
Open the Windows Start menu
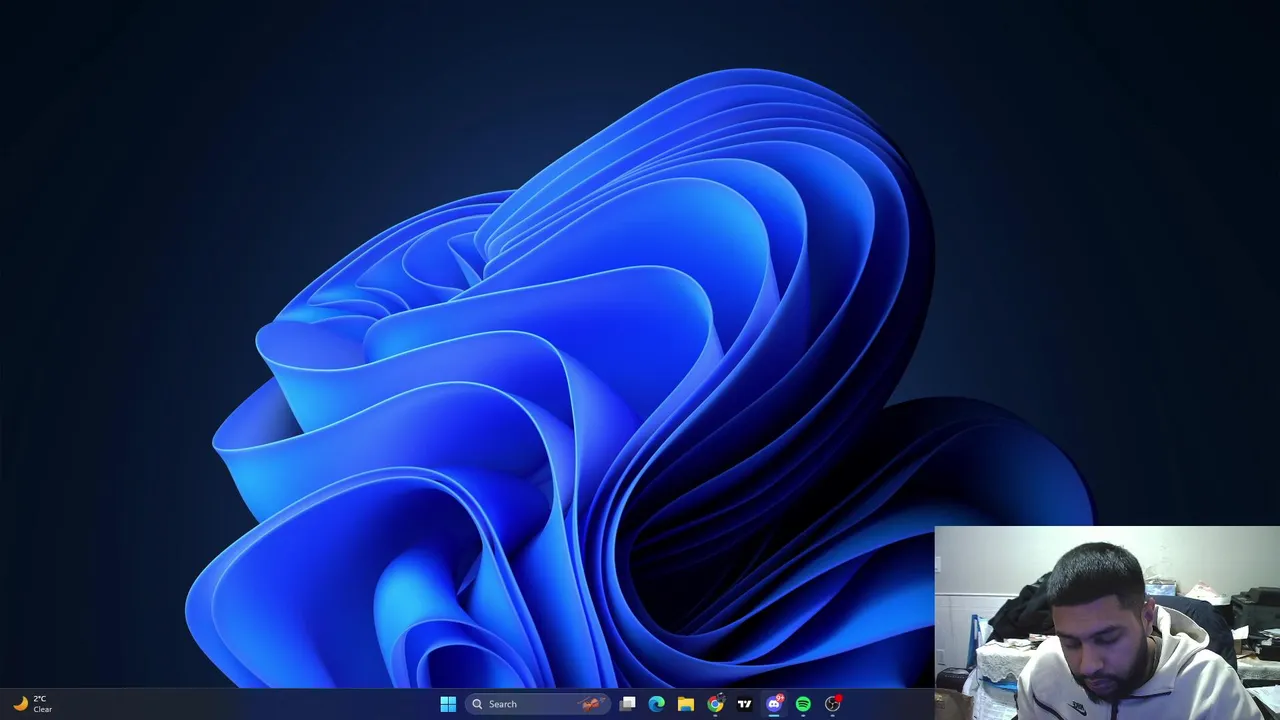pyautogui.click(x=448, y=704)
